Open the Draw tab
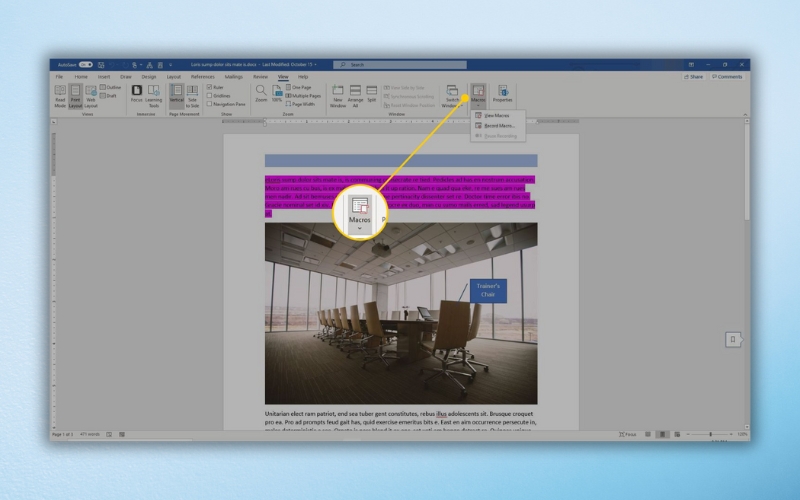 click(x=126, y=77)
